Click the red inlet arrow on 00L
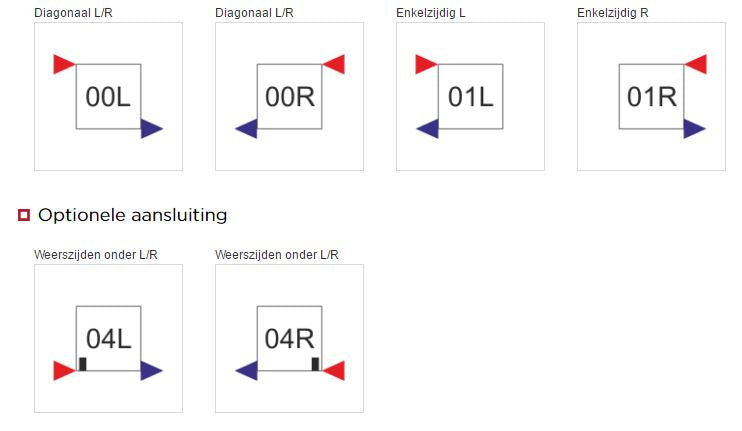Screen dimensions: 742x431 point(64,64)
